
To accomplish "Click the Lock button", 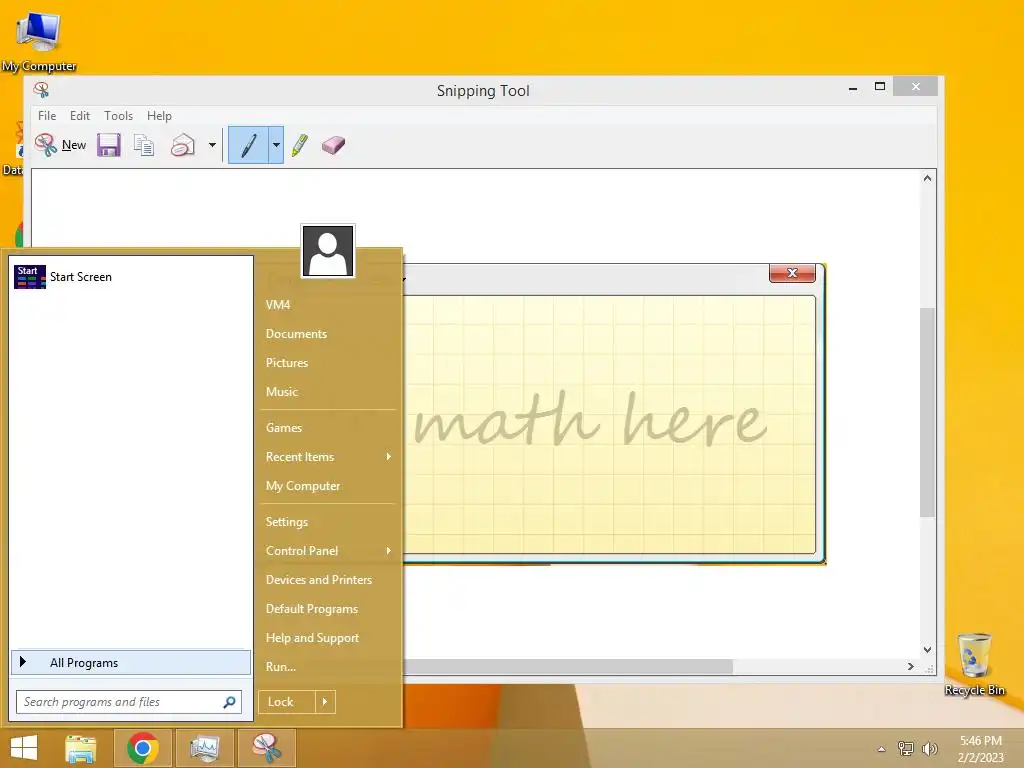I will [x=287, y=702].
